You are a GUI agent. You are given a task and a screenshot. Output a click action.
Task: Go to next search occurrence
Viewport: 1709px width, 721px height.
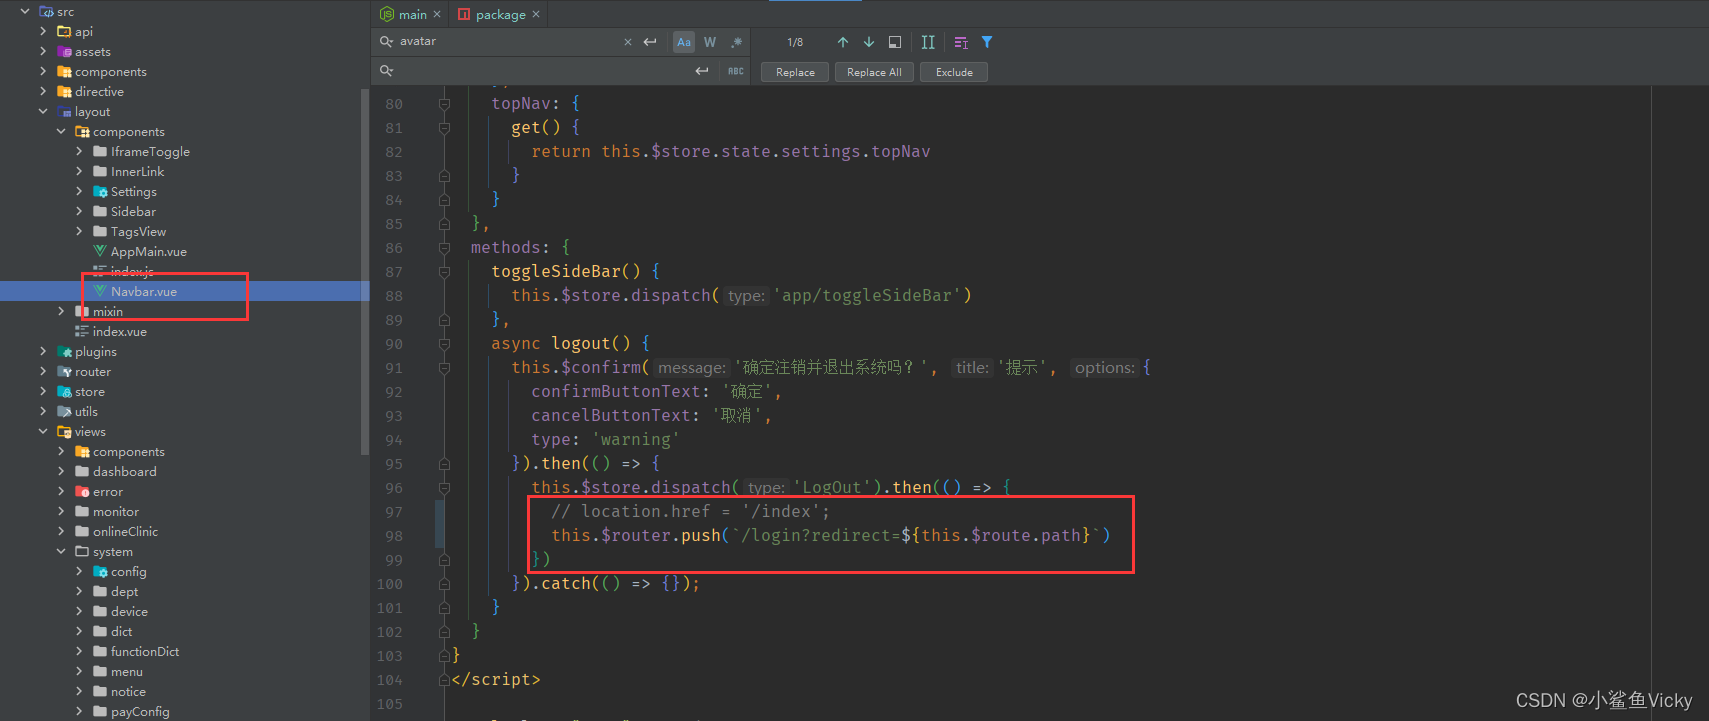(x=869, y=42)
